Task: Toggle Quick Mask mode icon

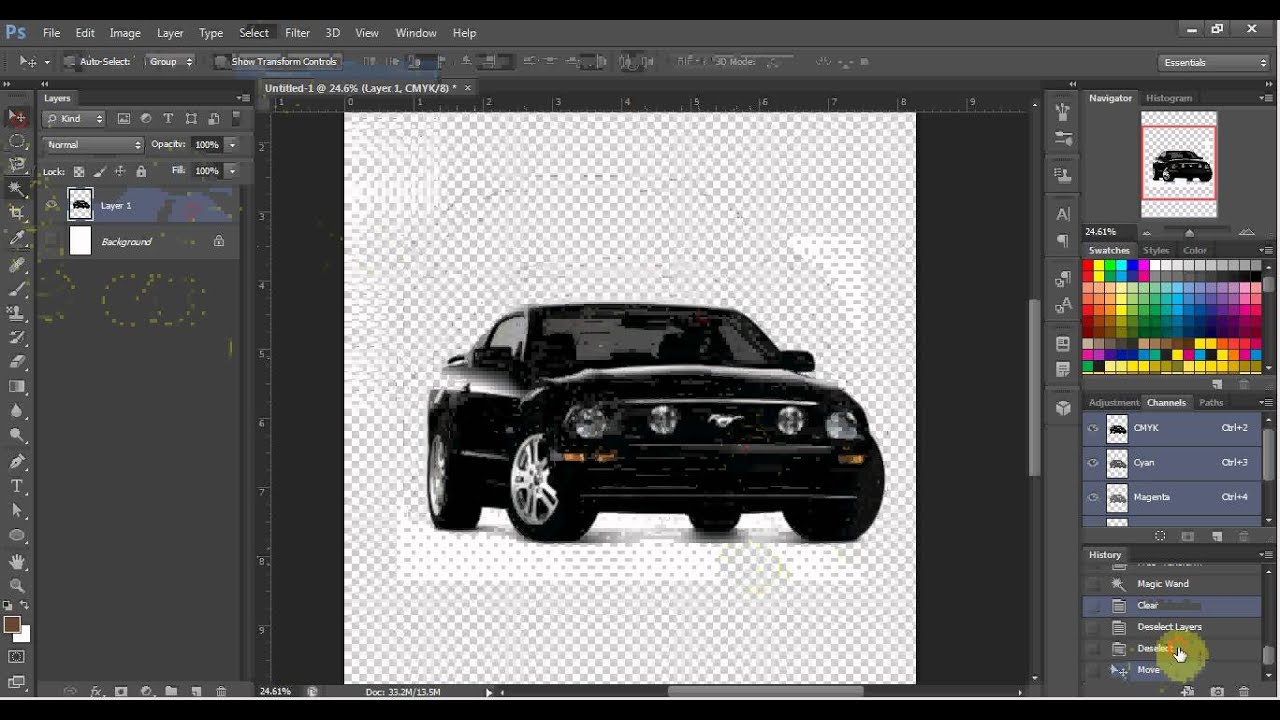Action: click(17, 657)
